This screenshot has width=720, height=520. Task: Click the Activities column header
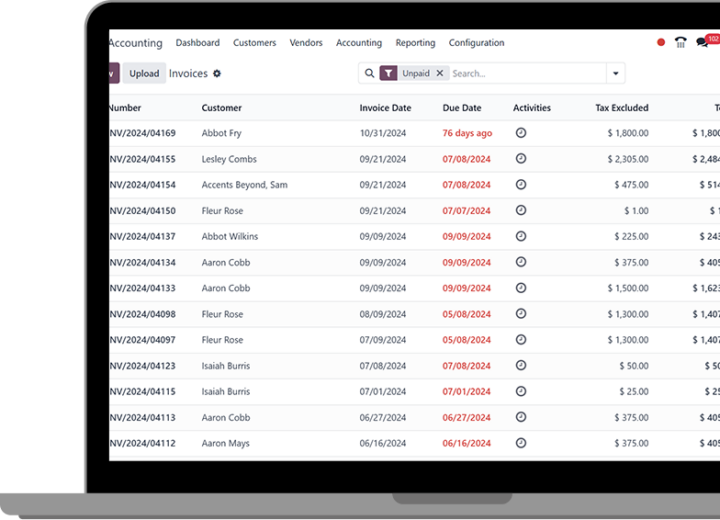click(532, 108)
